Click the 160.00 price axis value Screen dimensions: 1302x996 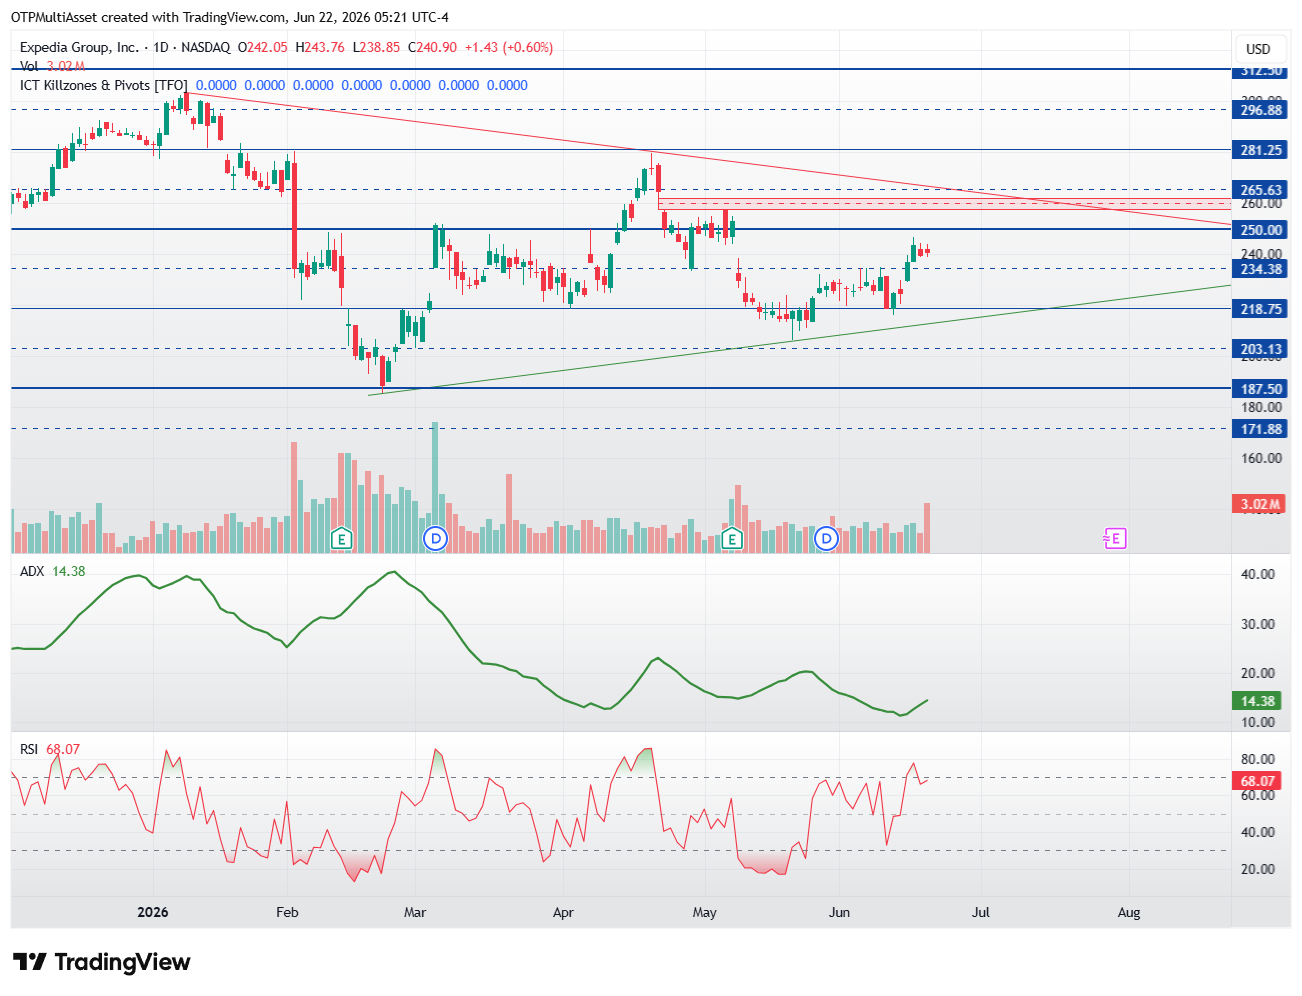tap(1261, 458)
